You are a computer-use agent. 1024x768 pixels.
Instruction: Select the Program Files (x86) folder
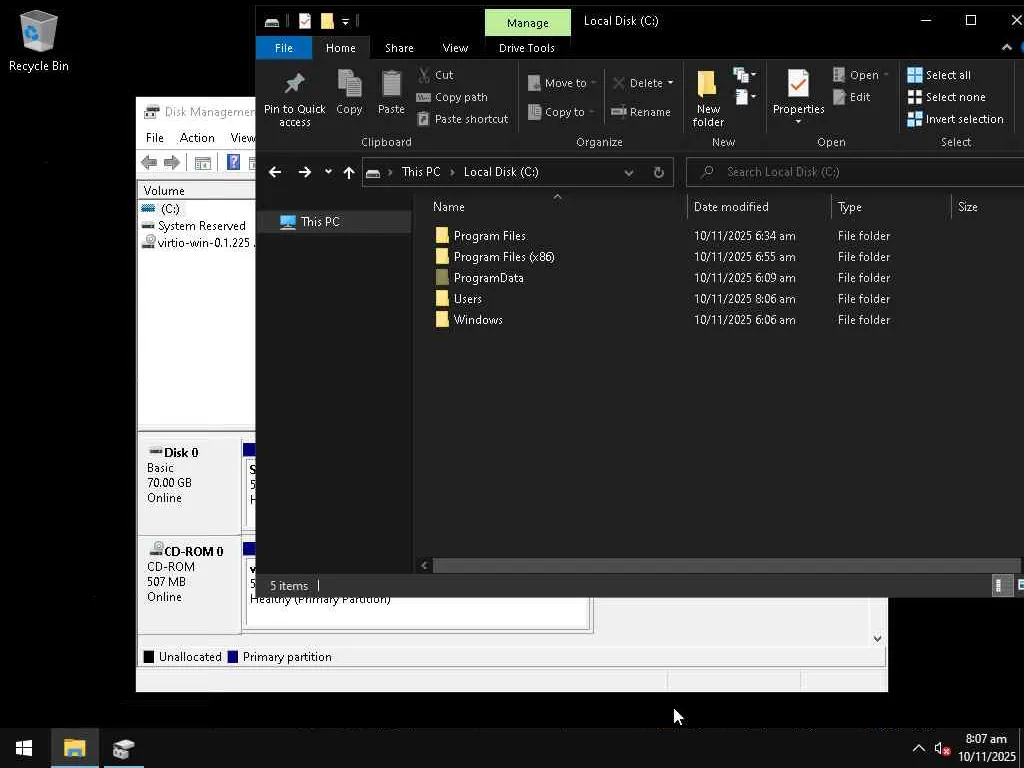pyautogui.click(x=504, y=257)
